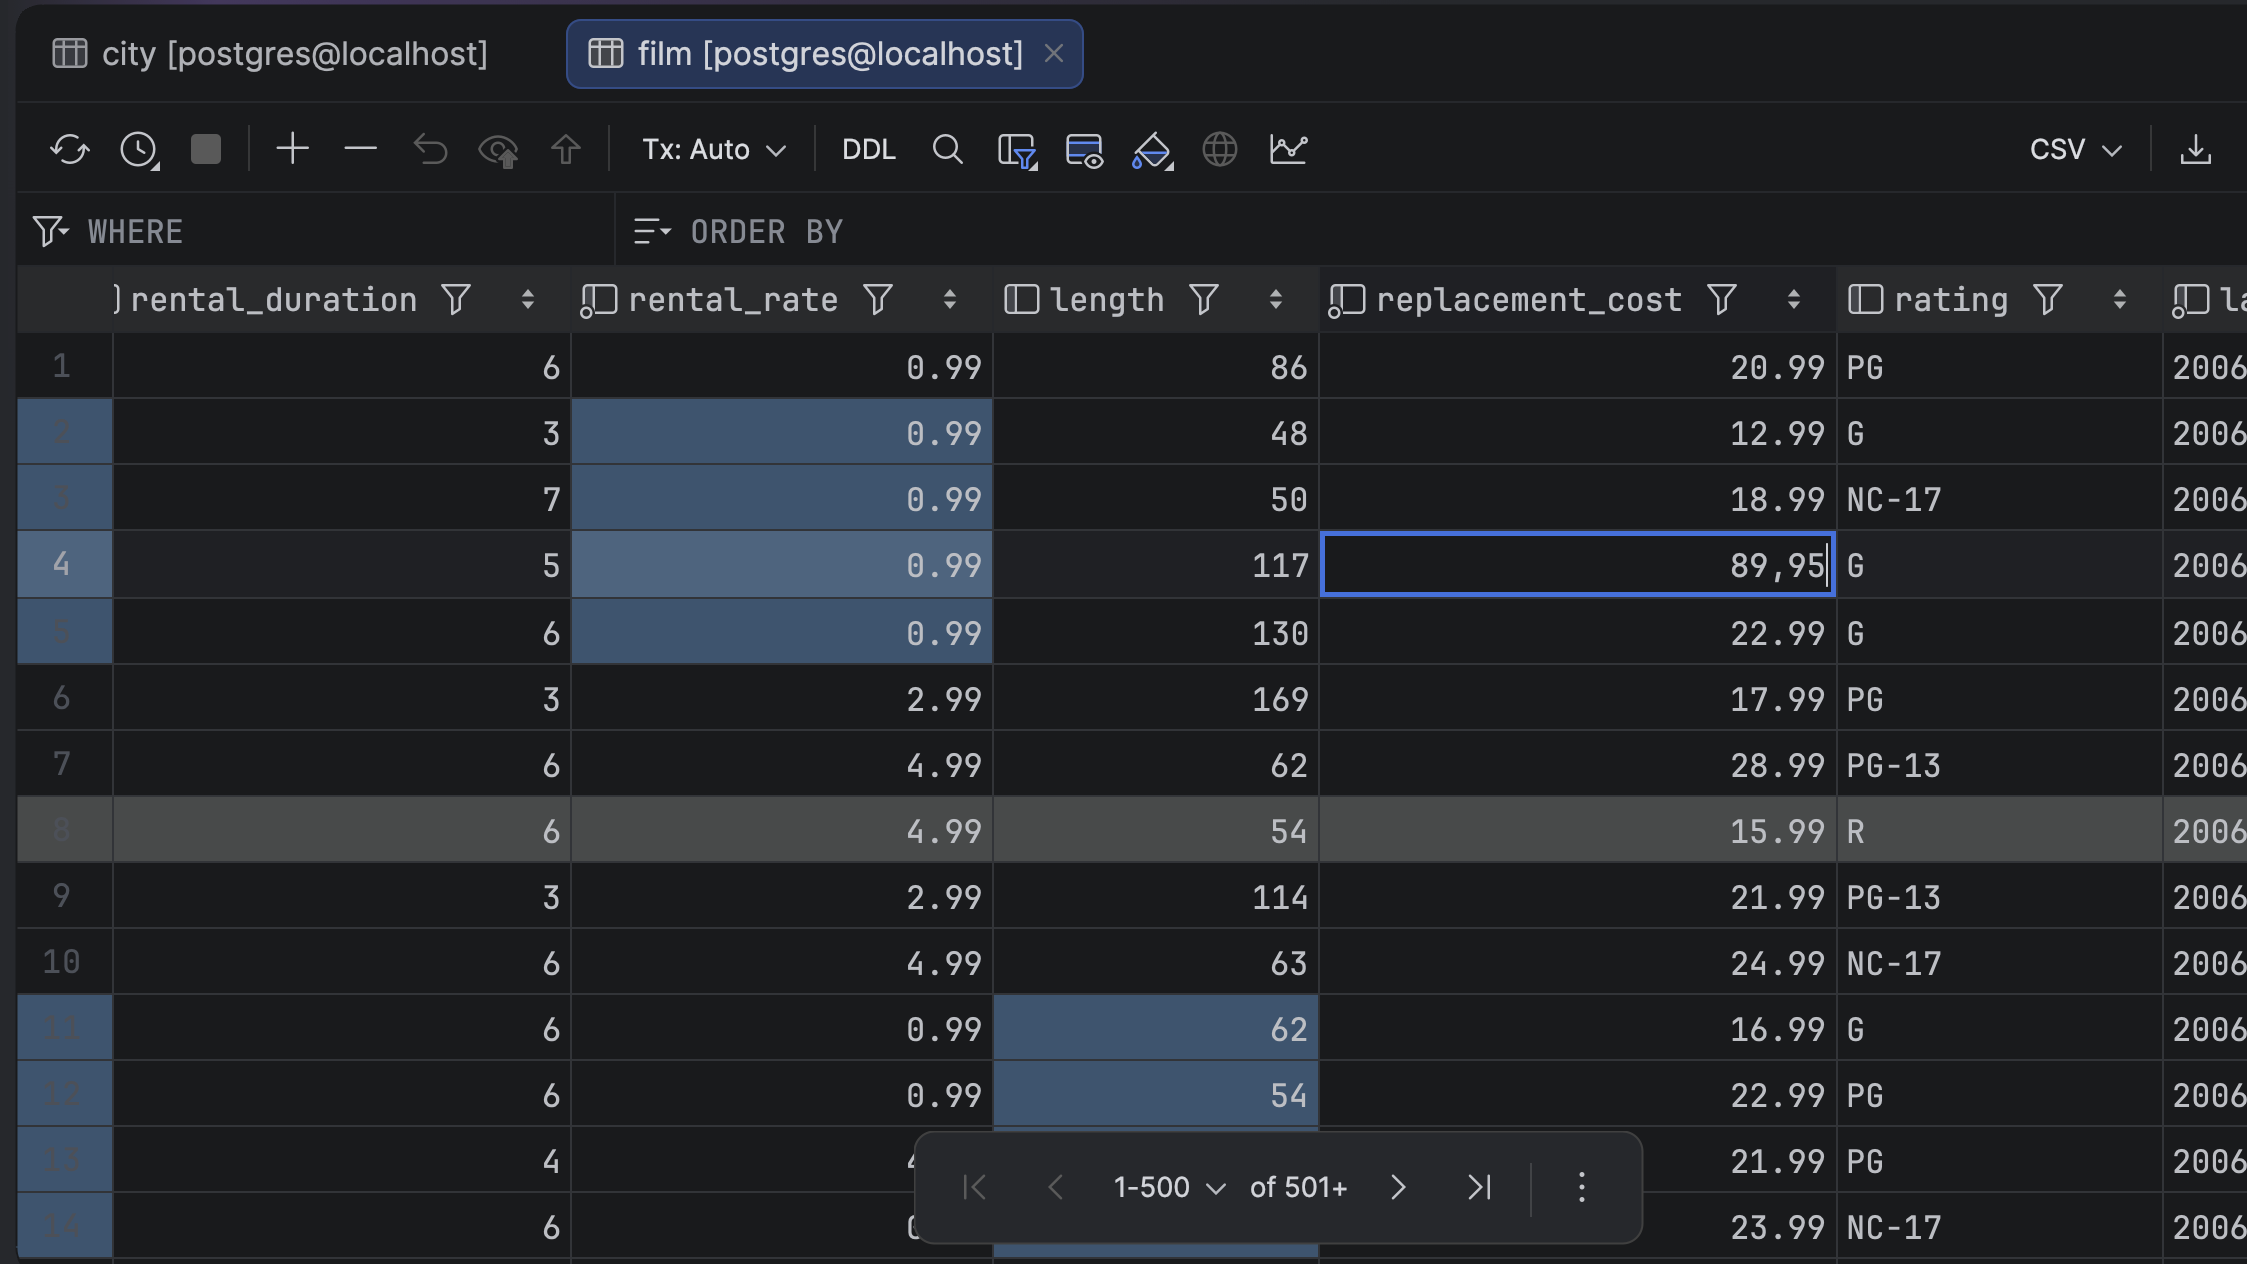The image size is (2247, 1264).
Task: Expand the CSV export format dropdown
Action: click(2075, 150)
